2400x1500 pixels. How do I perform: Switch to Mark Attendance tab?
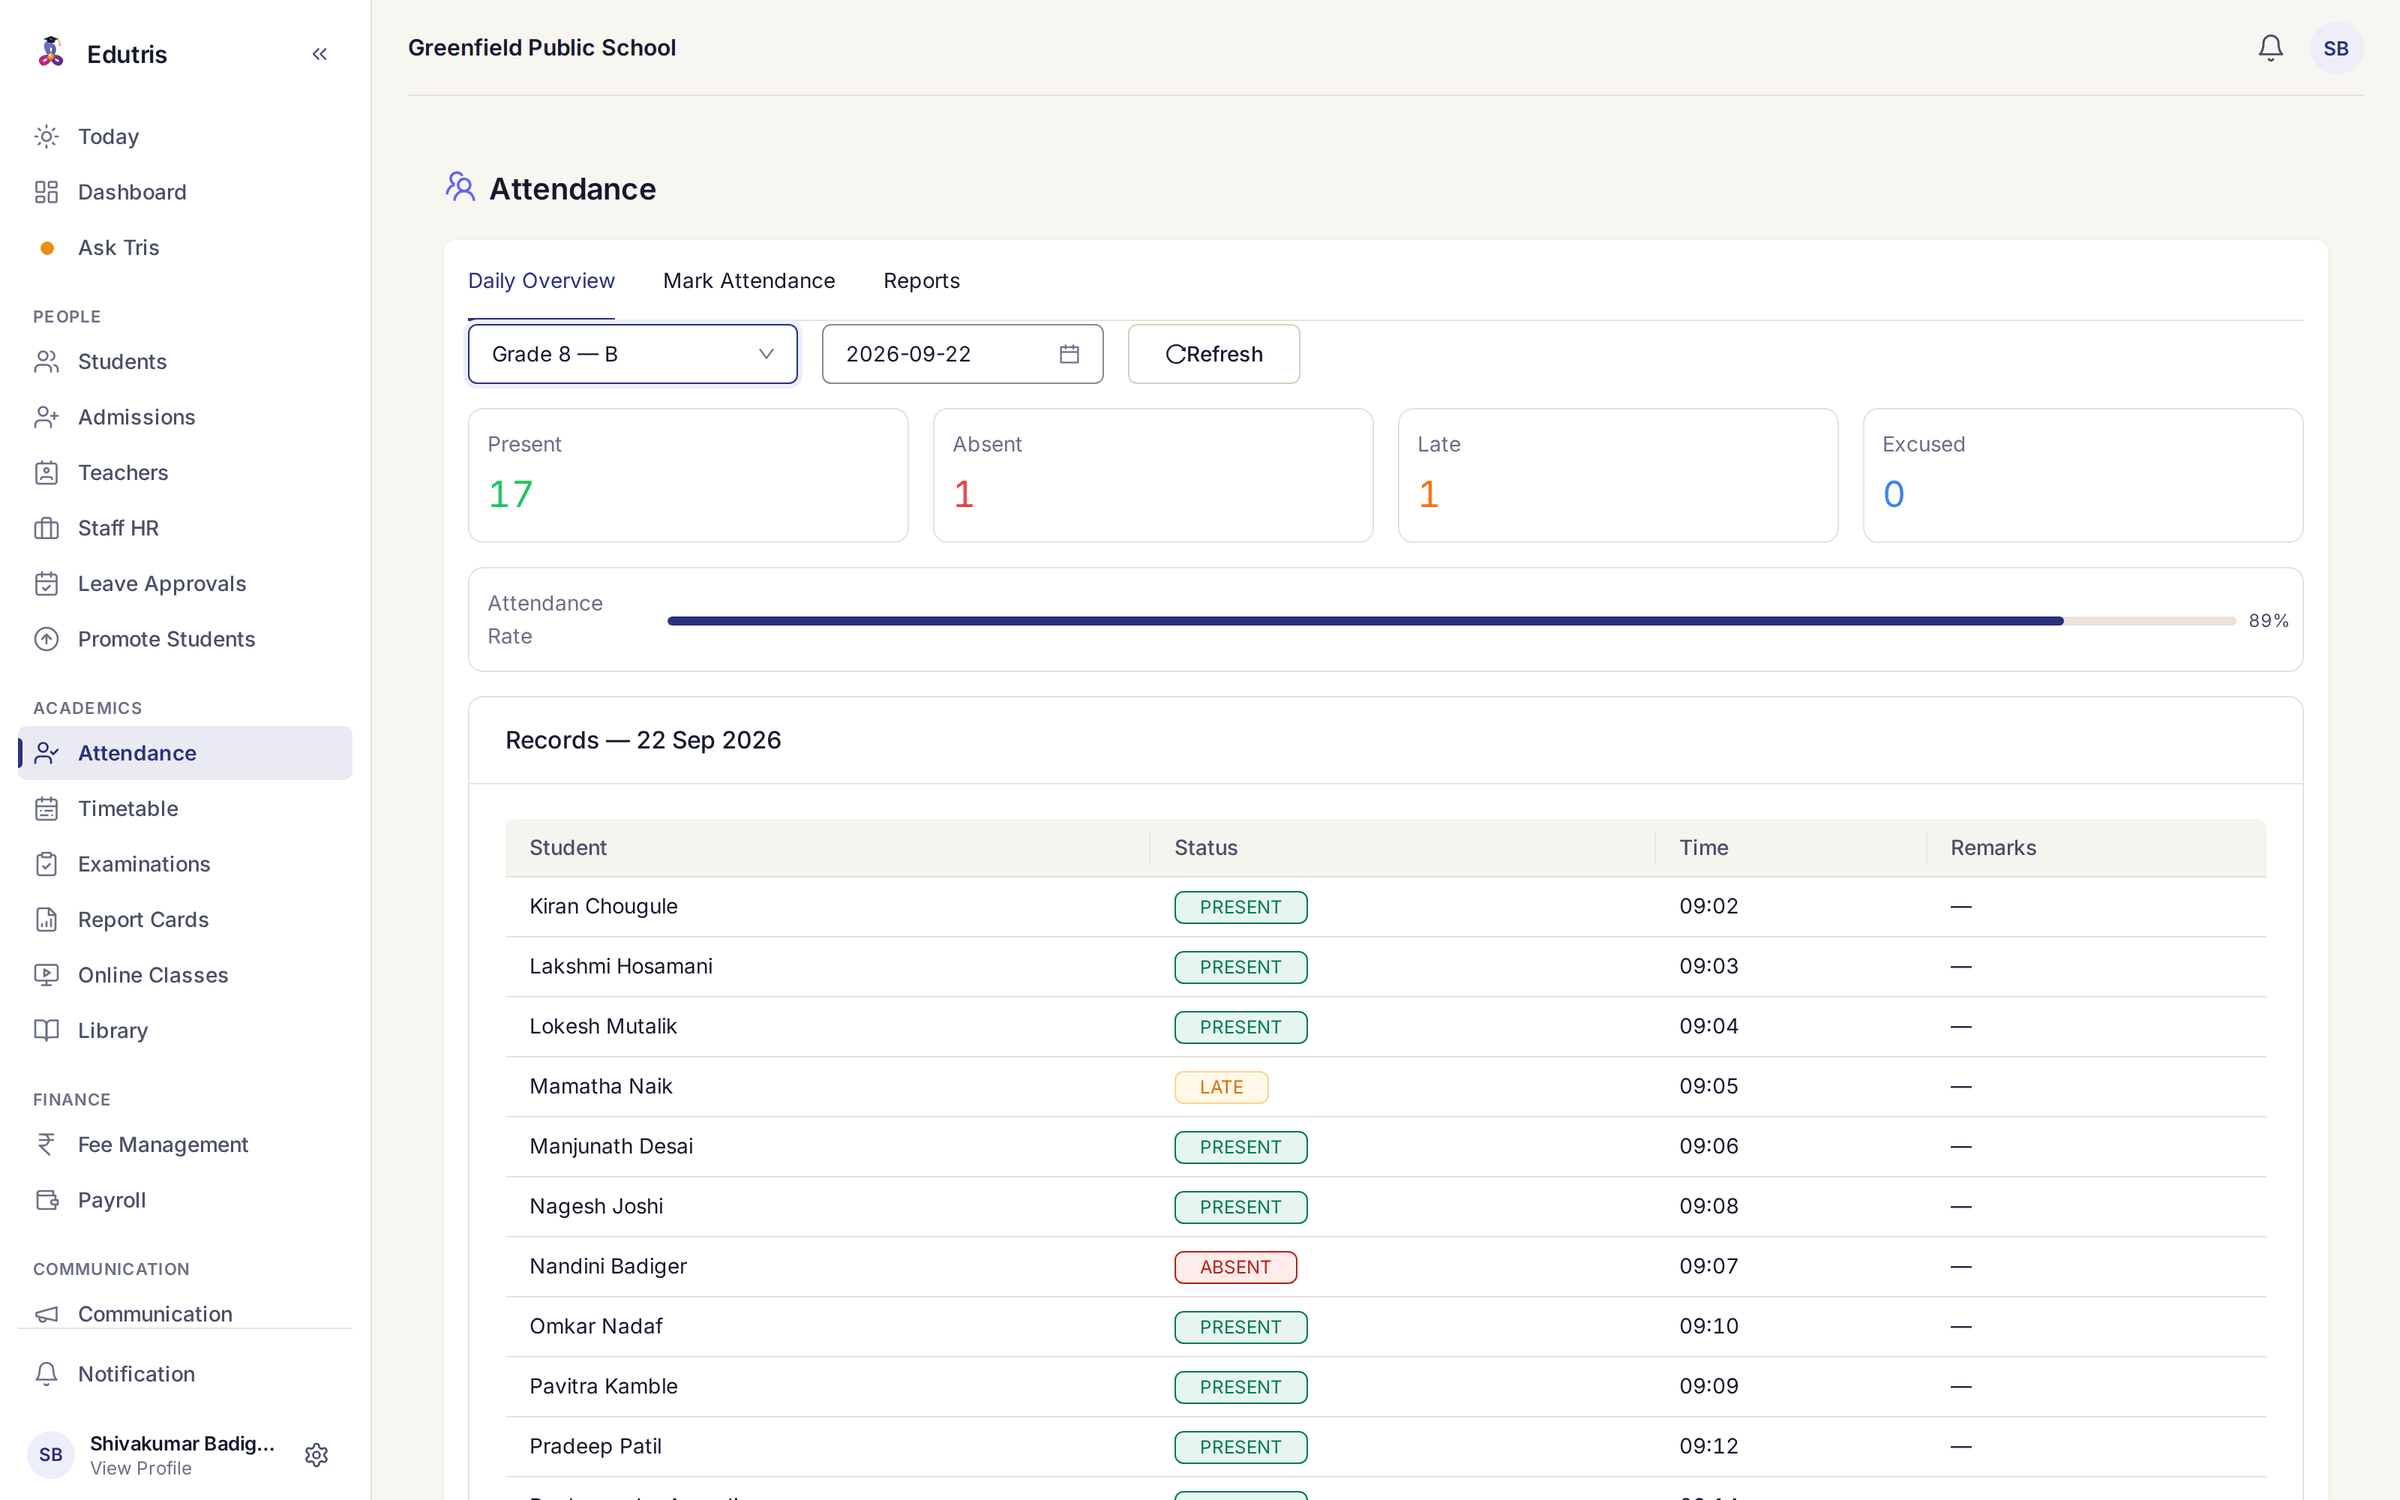click(x=748, y=281)
